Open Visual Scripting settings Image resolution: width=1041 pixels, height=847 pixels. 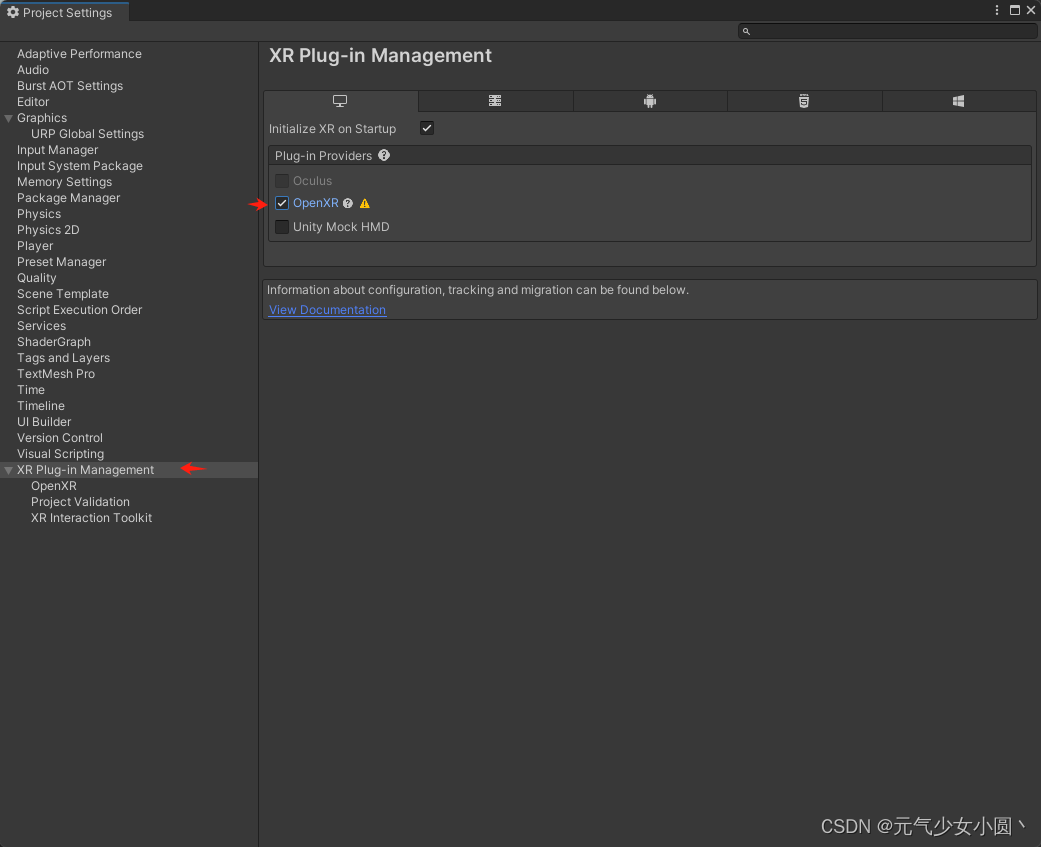[x=60, y=454]
